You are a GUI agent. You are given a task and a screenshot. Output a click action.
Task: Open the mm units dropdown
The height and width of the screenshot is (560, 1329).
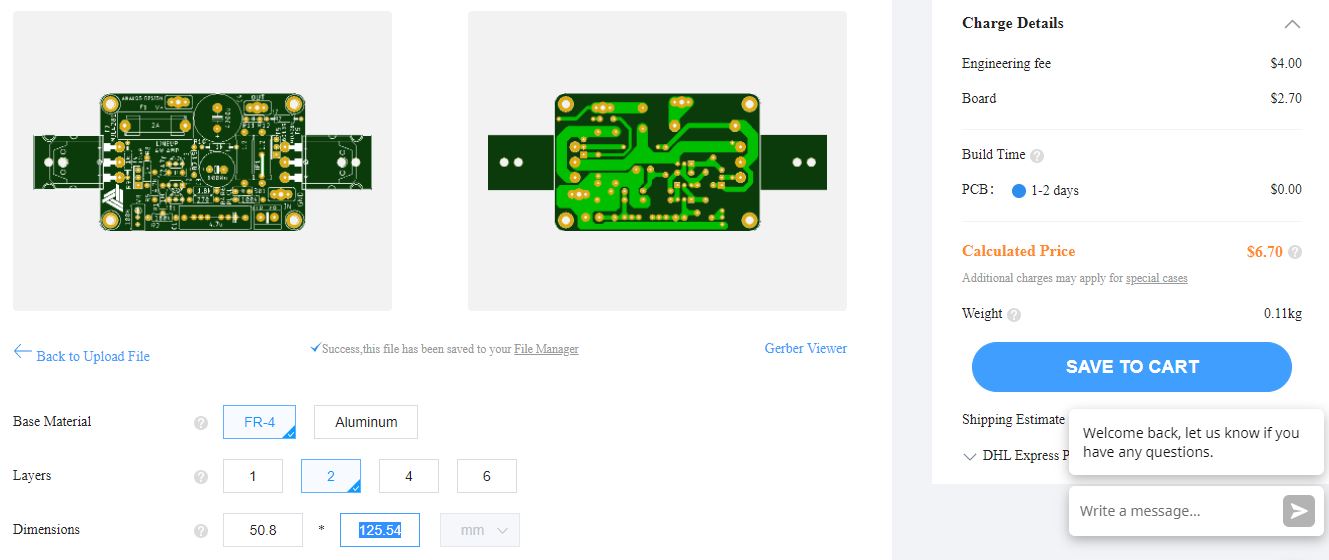click(480, 530)
